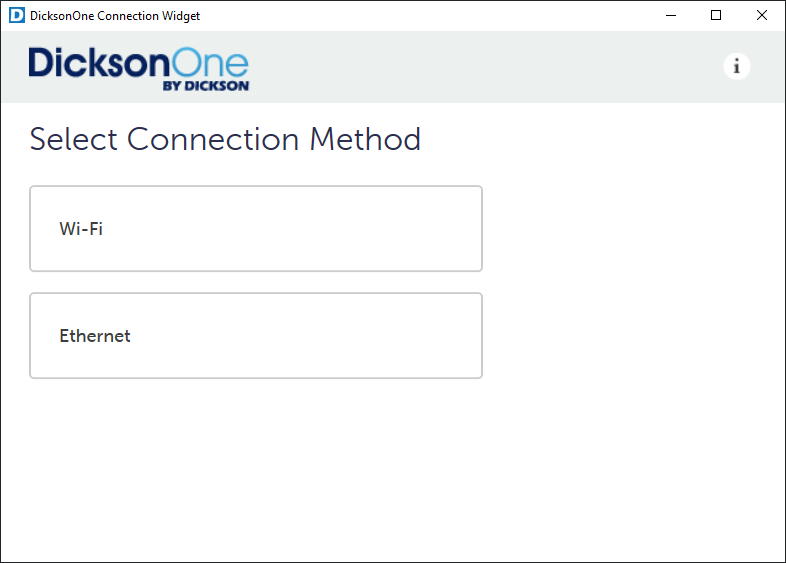Image resolution: width=786 pixels, height=563 pixels.
Task: Choose Wi-Fi as the connection method
Action: pos(256,228)
